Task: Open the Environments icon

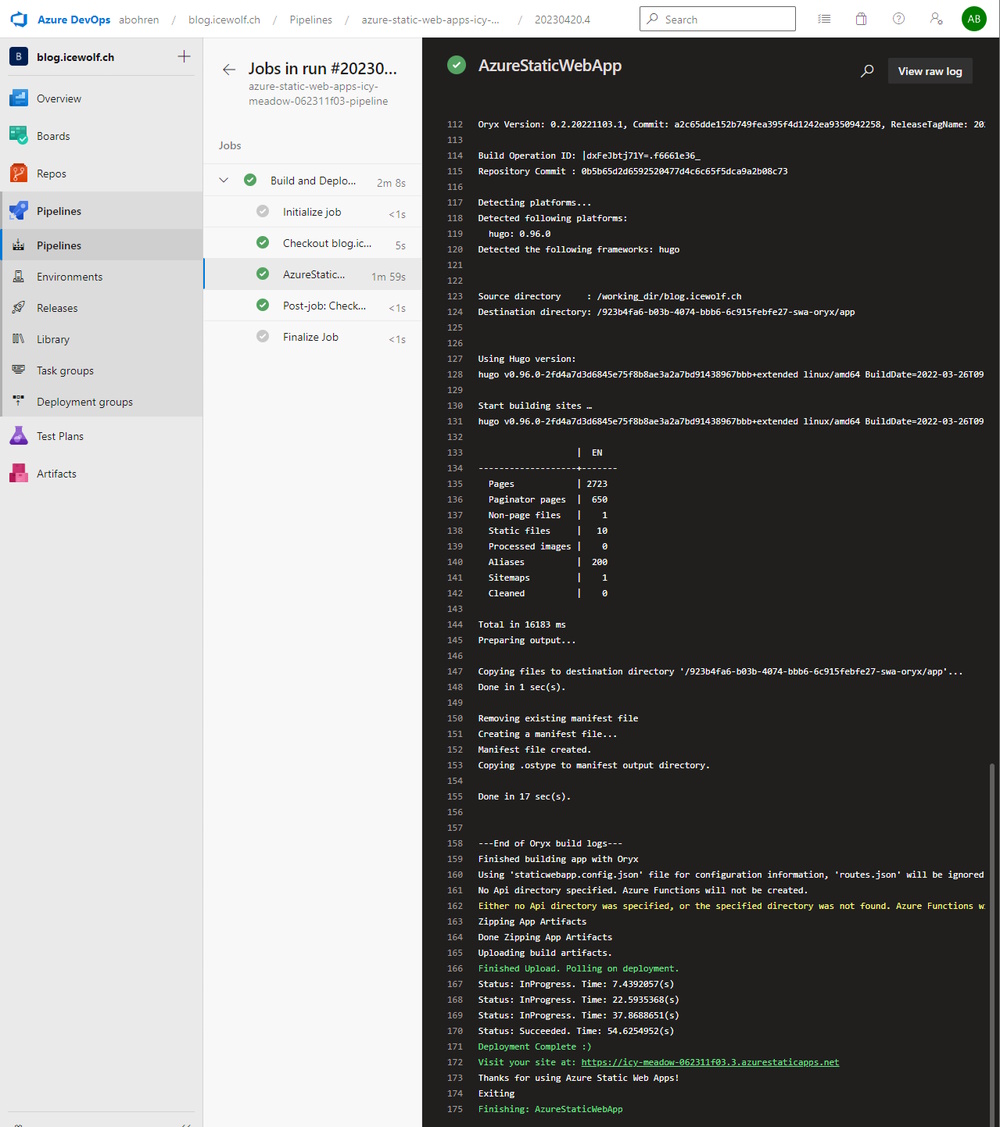Action: point(19,276)
